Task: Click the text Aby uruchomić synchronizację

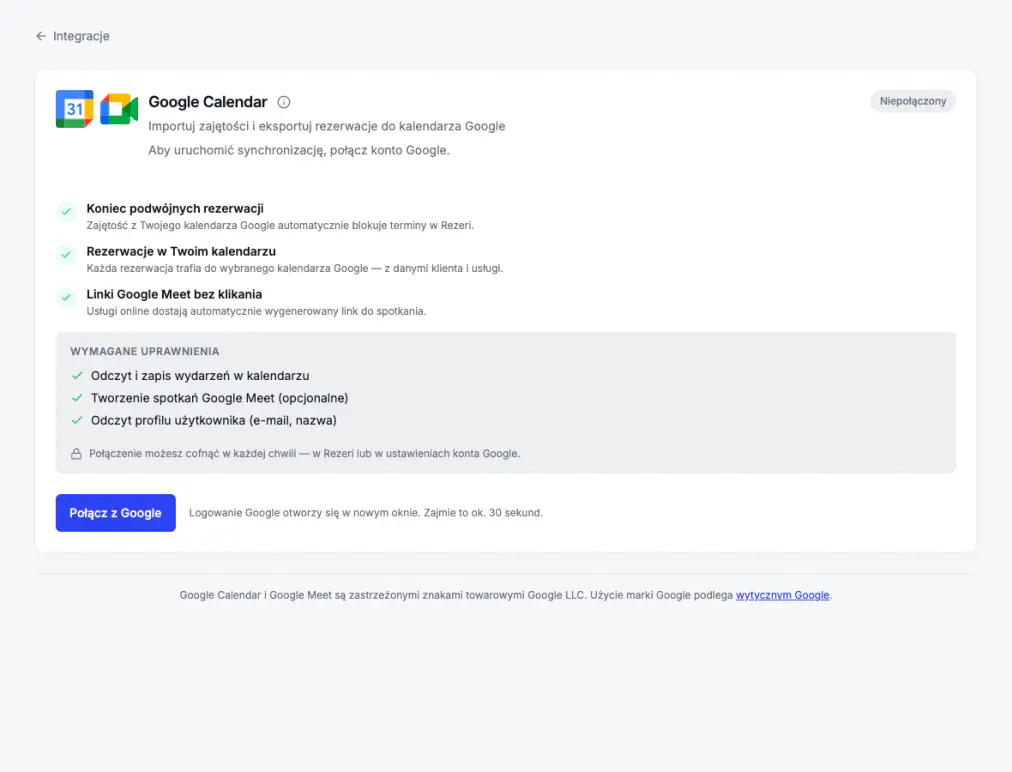Action: [x=299, y=150]
